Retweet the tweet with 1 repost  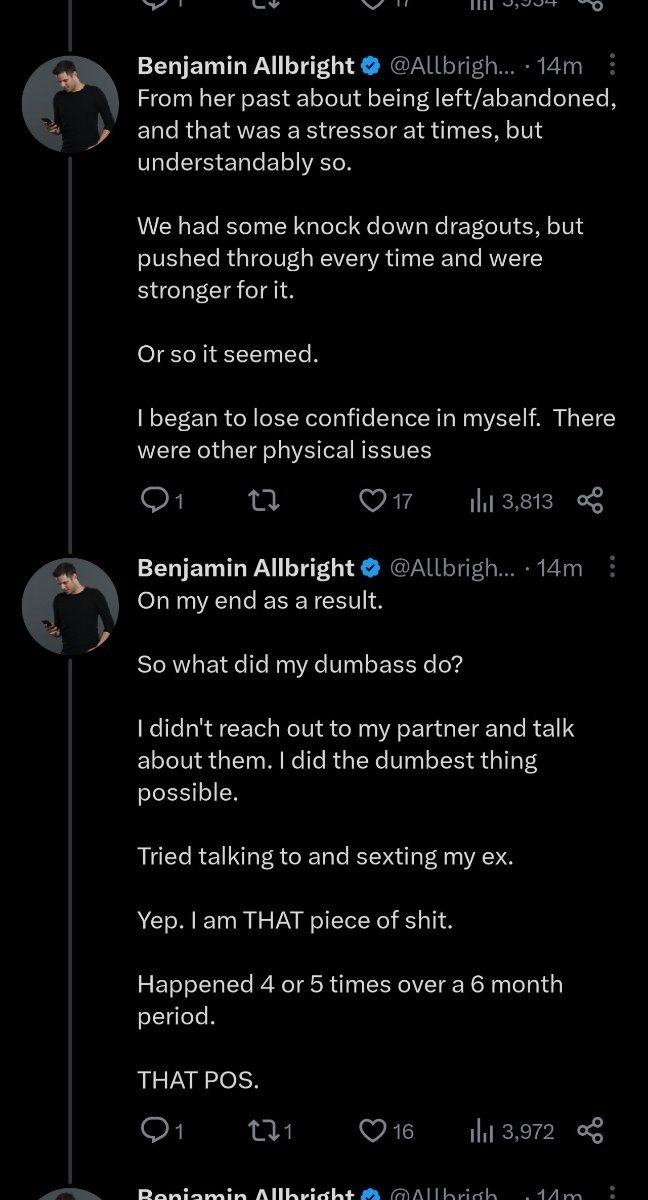pos(262,1130)
